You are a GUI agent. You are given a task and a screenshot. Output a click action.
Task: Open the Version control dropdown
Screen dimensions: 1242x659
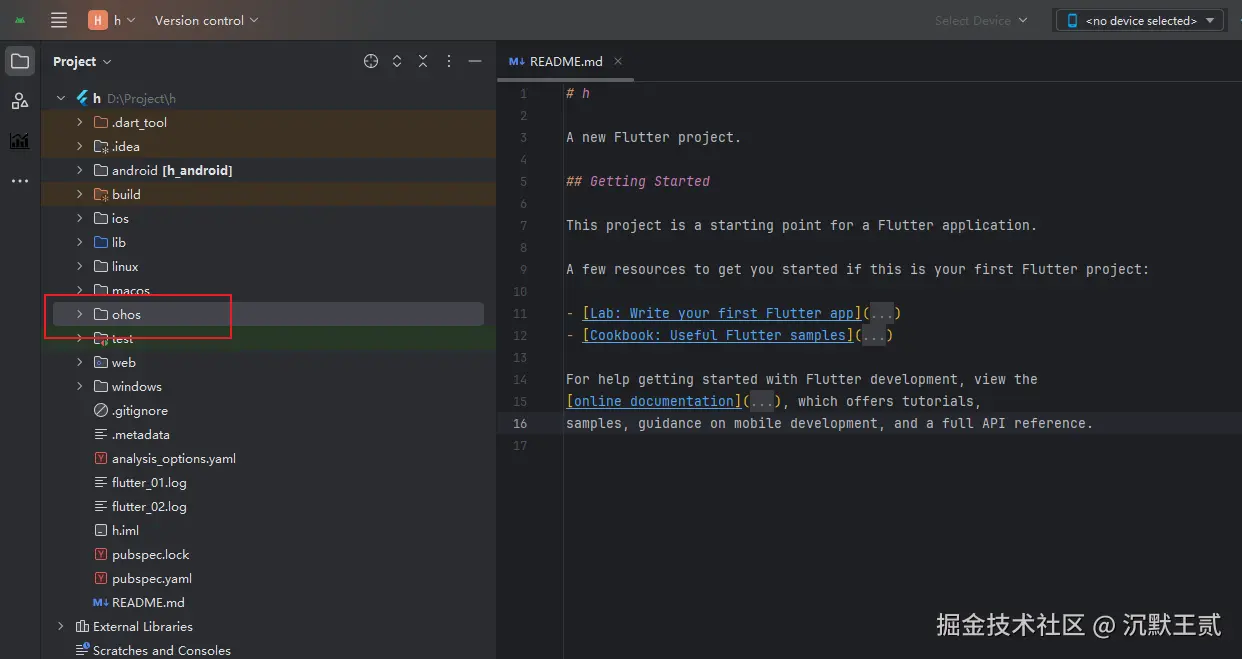tap(206, 20)
